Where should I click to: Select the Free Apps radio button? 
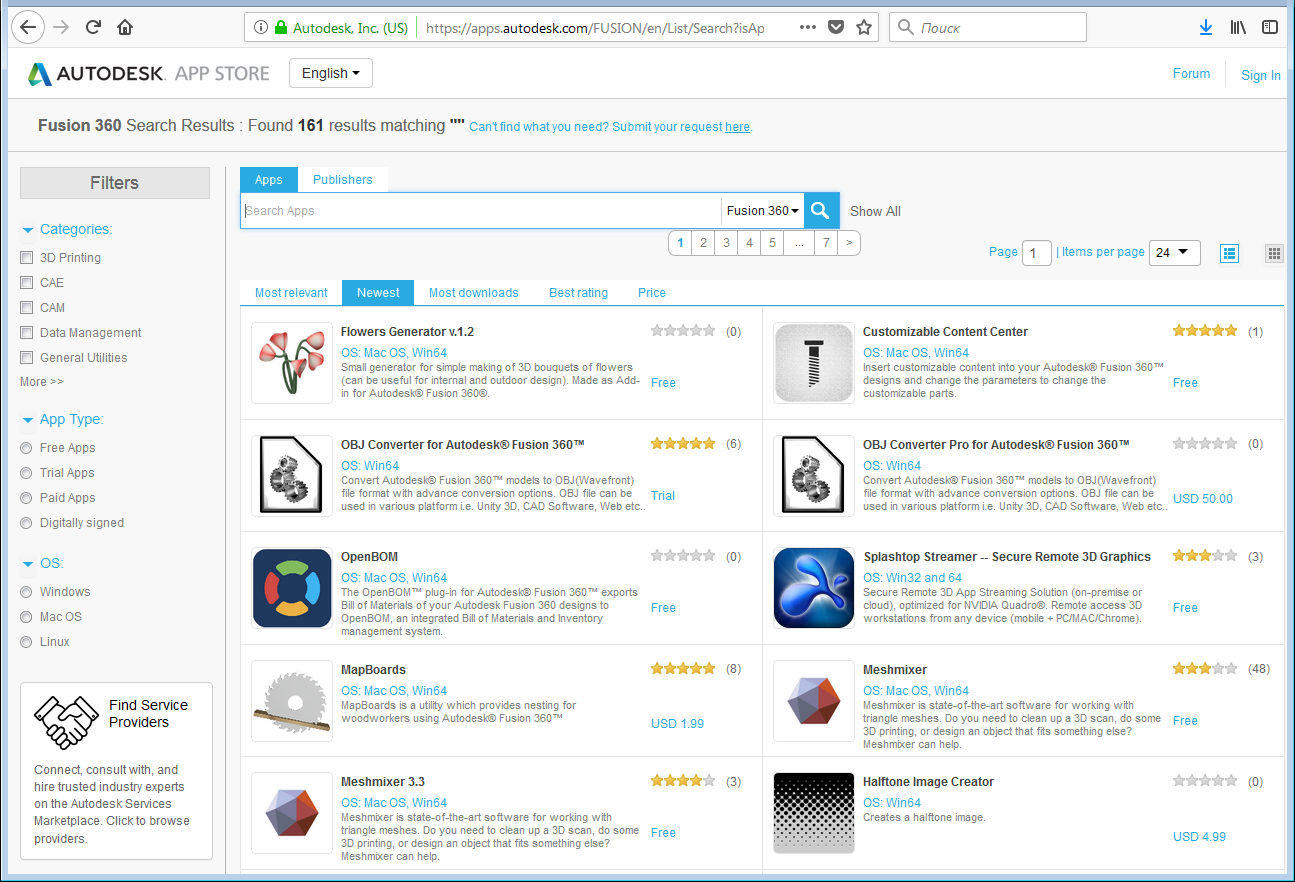27,448
